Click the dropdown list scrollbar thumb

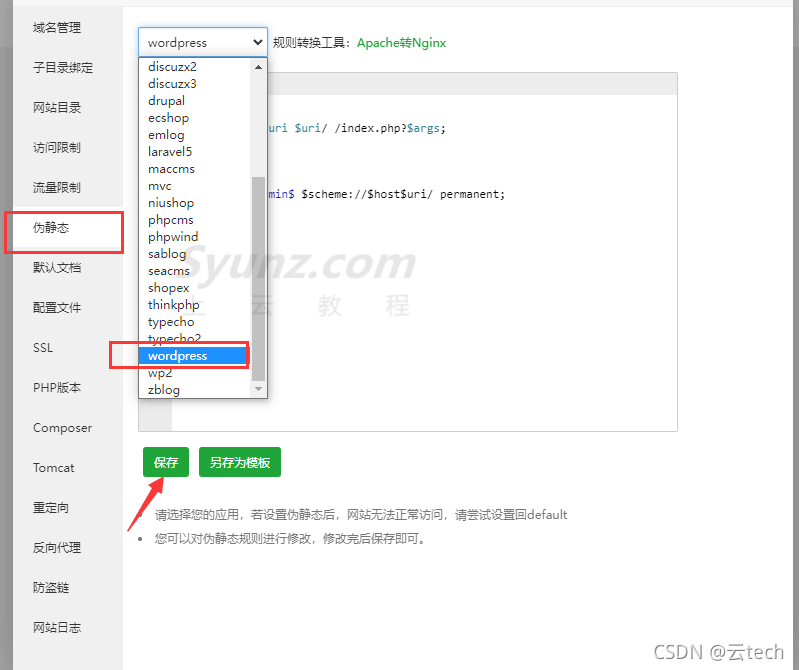(x=258, y=278)
